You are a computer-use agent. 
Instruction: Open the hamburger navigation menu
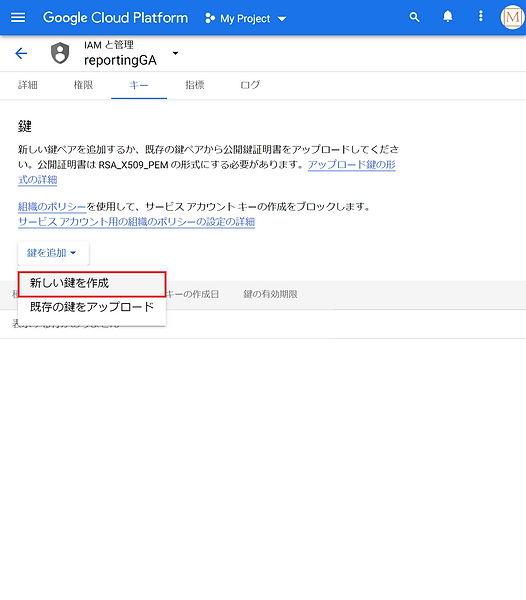pos(18,18)
